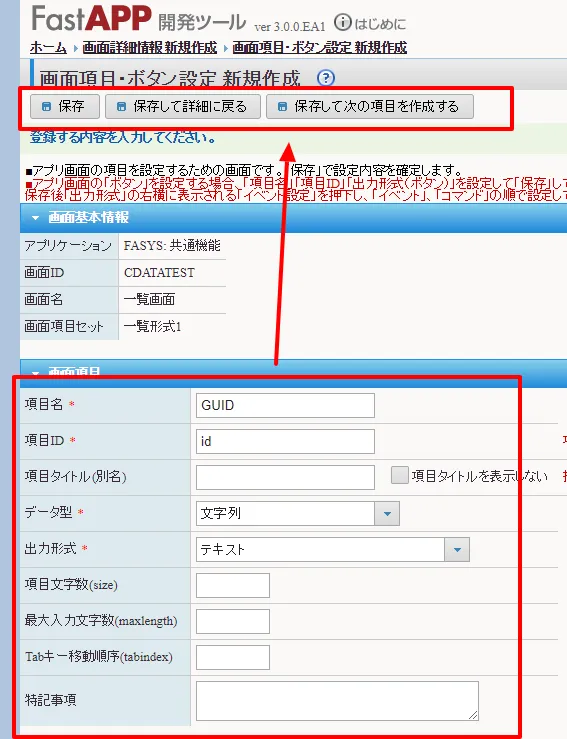This screenshot has width=567, height=739.
Task: Open 画面項目・ボタン設定 新規作成 breadcrumb link
Action: pyautogui.click(x=320, y=48)
